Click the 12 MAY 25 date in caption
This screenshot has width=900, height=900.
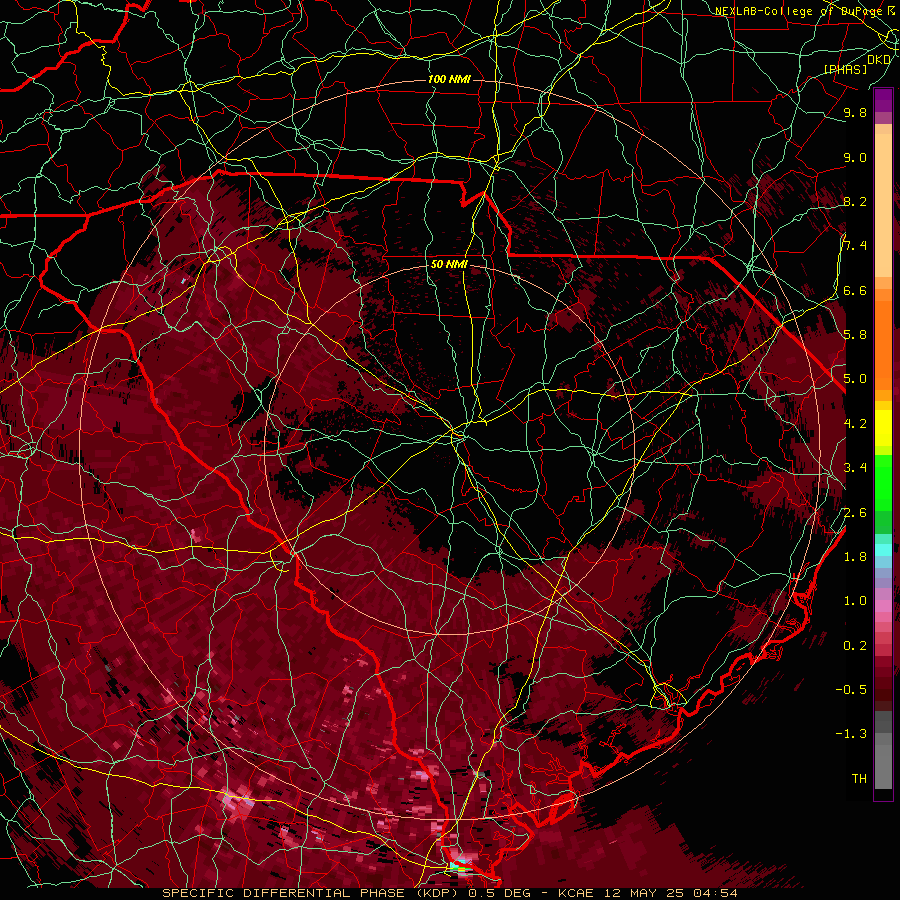pyautogui.click(x=642, y=894)
